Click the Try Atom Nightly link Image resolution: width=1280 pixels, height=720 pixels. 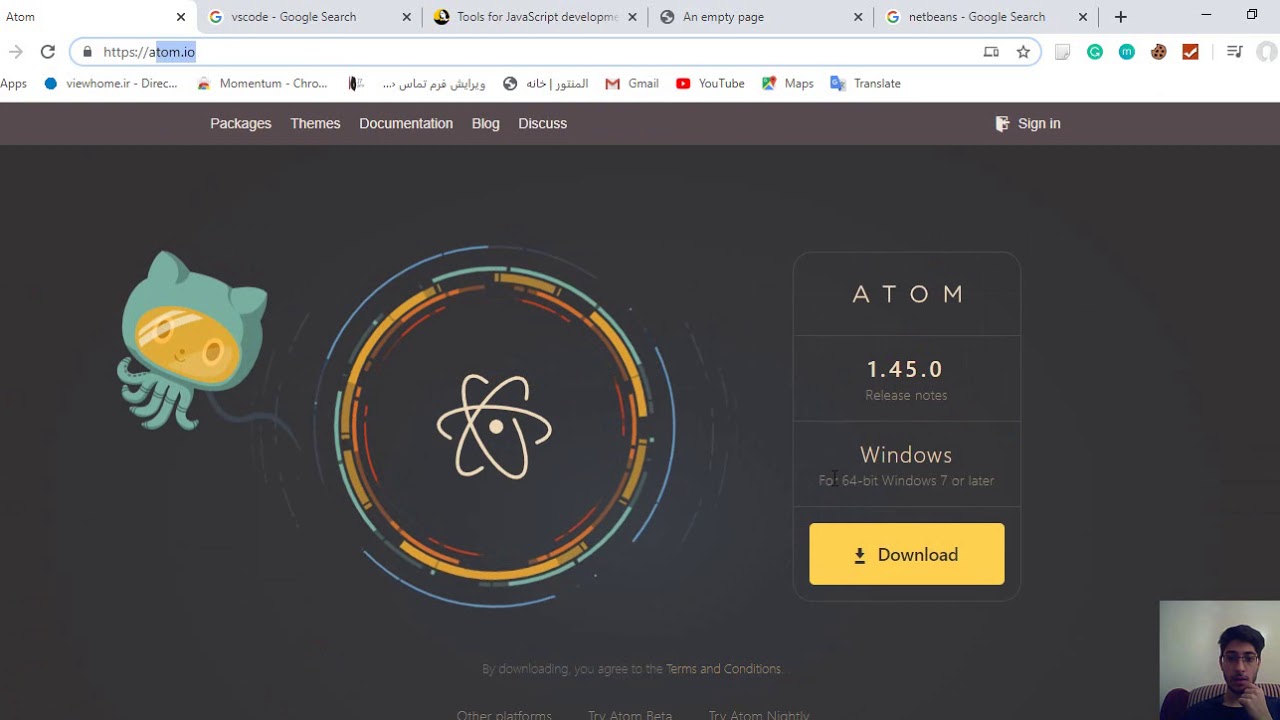coord(759,715)
